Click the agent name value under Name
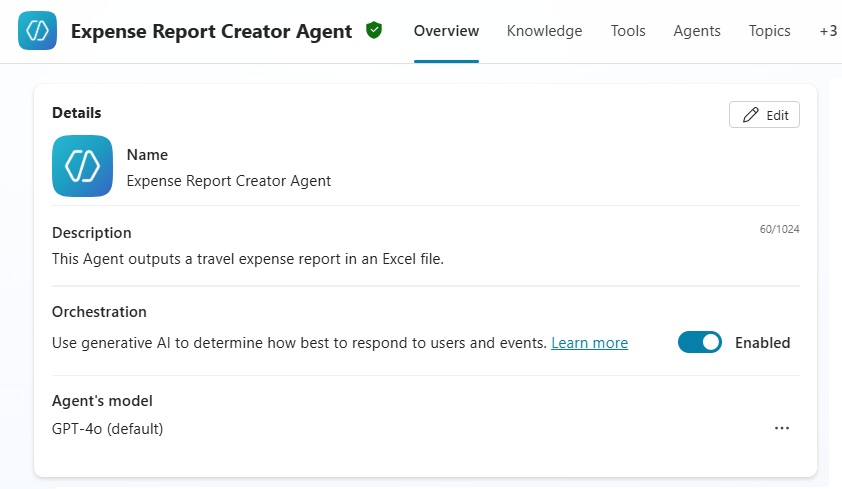 point(228,181)
